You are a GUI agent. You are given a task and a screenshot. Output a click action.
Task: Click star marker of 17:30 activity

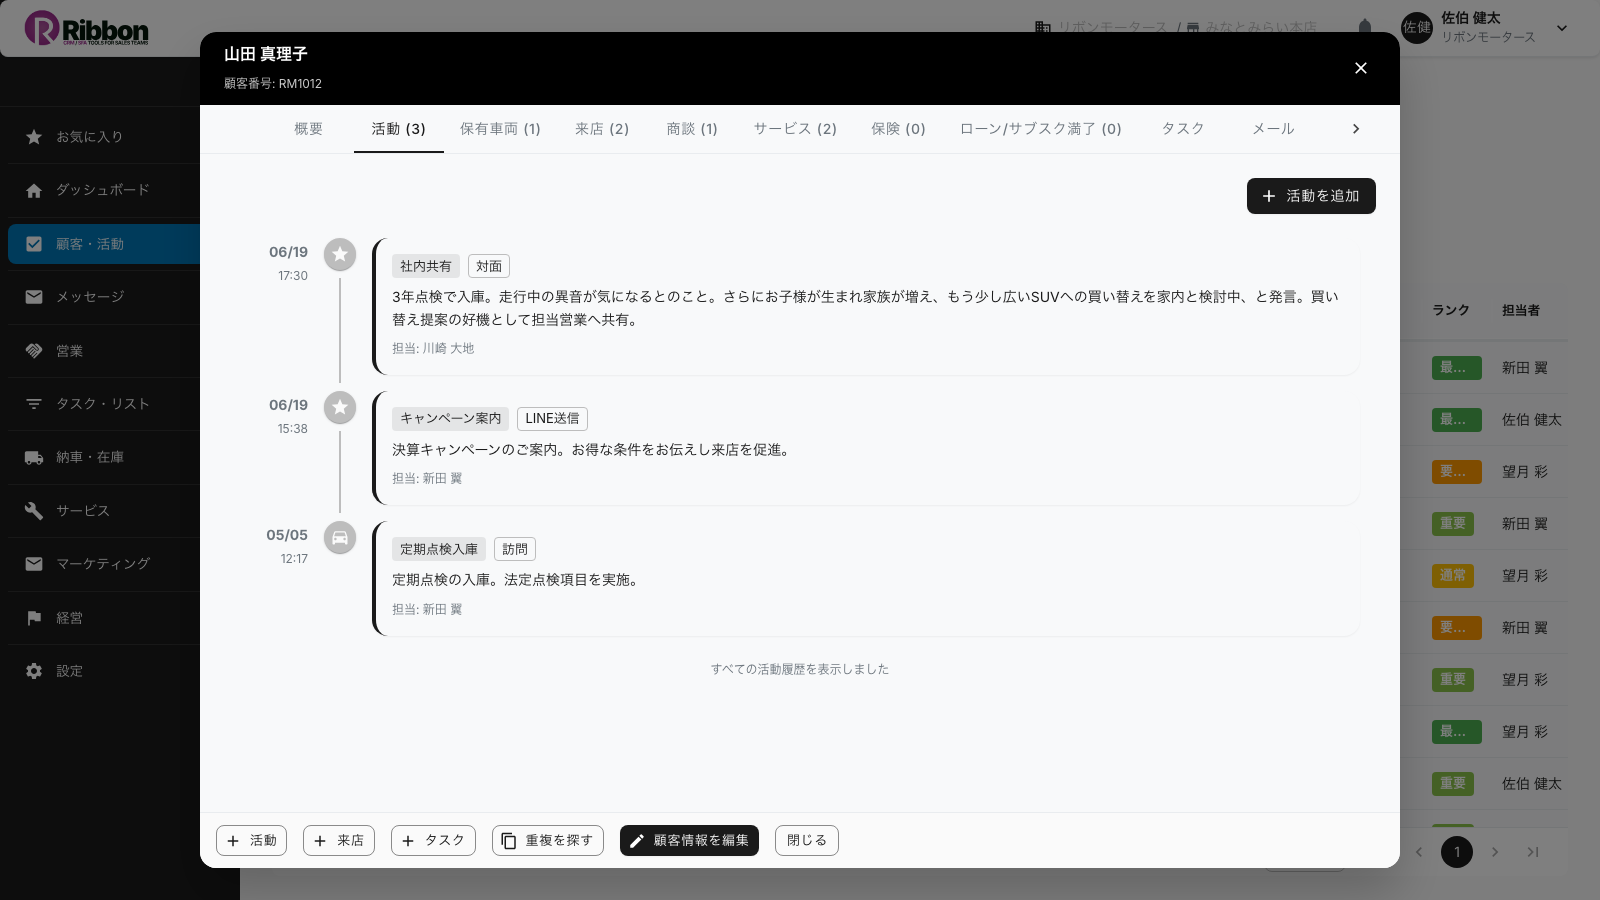click(340, 255)
